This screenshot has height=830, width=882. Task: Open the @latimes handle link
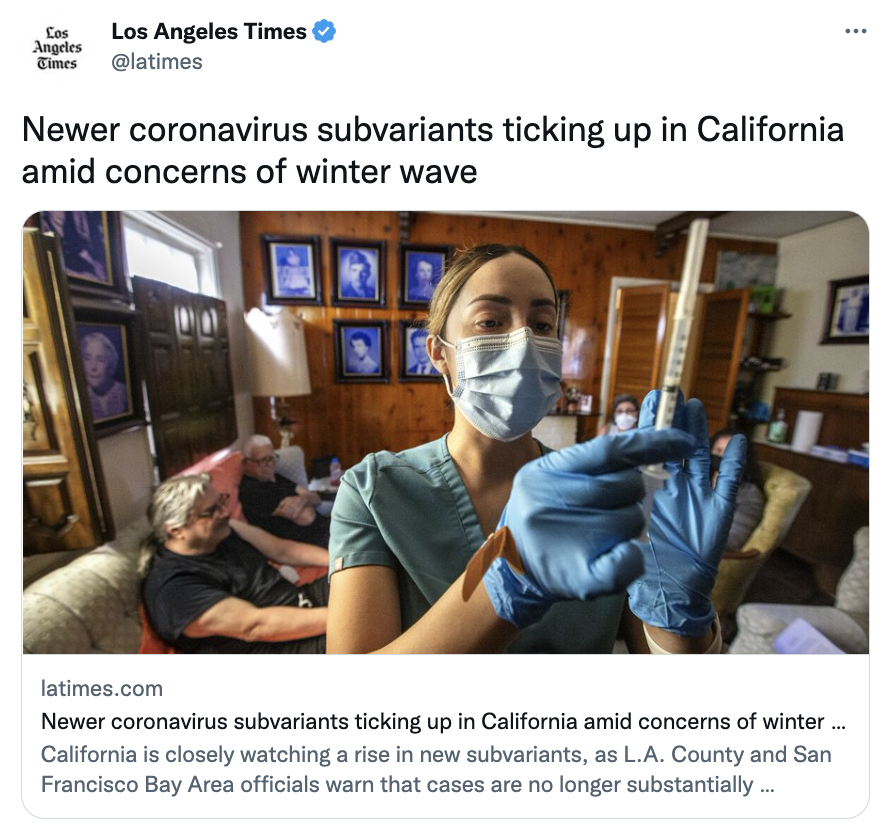tap(157, 61)
